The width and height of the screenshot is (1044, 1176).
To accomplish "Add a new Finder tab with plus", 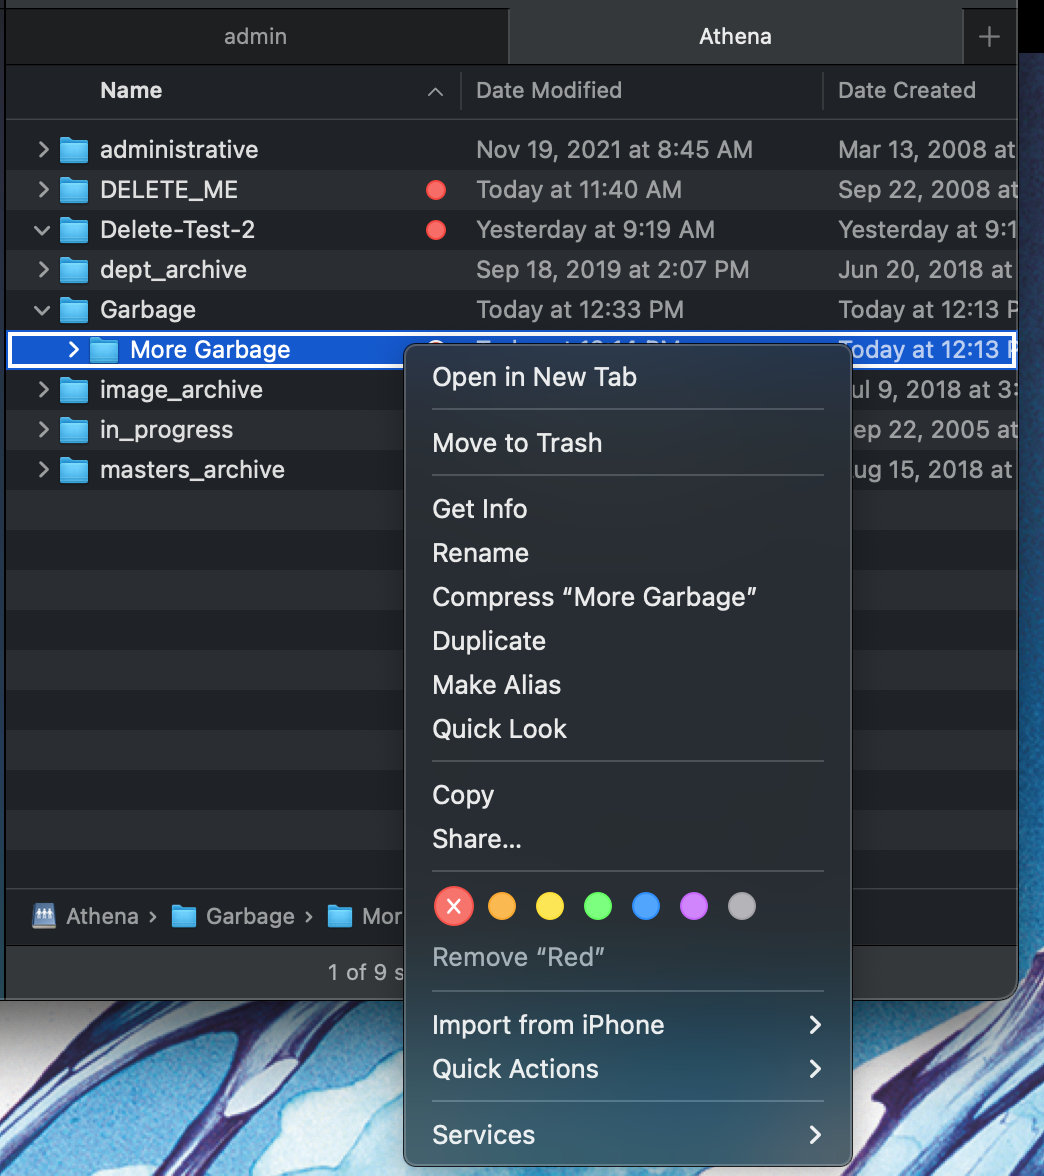I will pyautogui.click(x=989, y=36).
